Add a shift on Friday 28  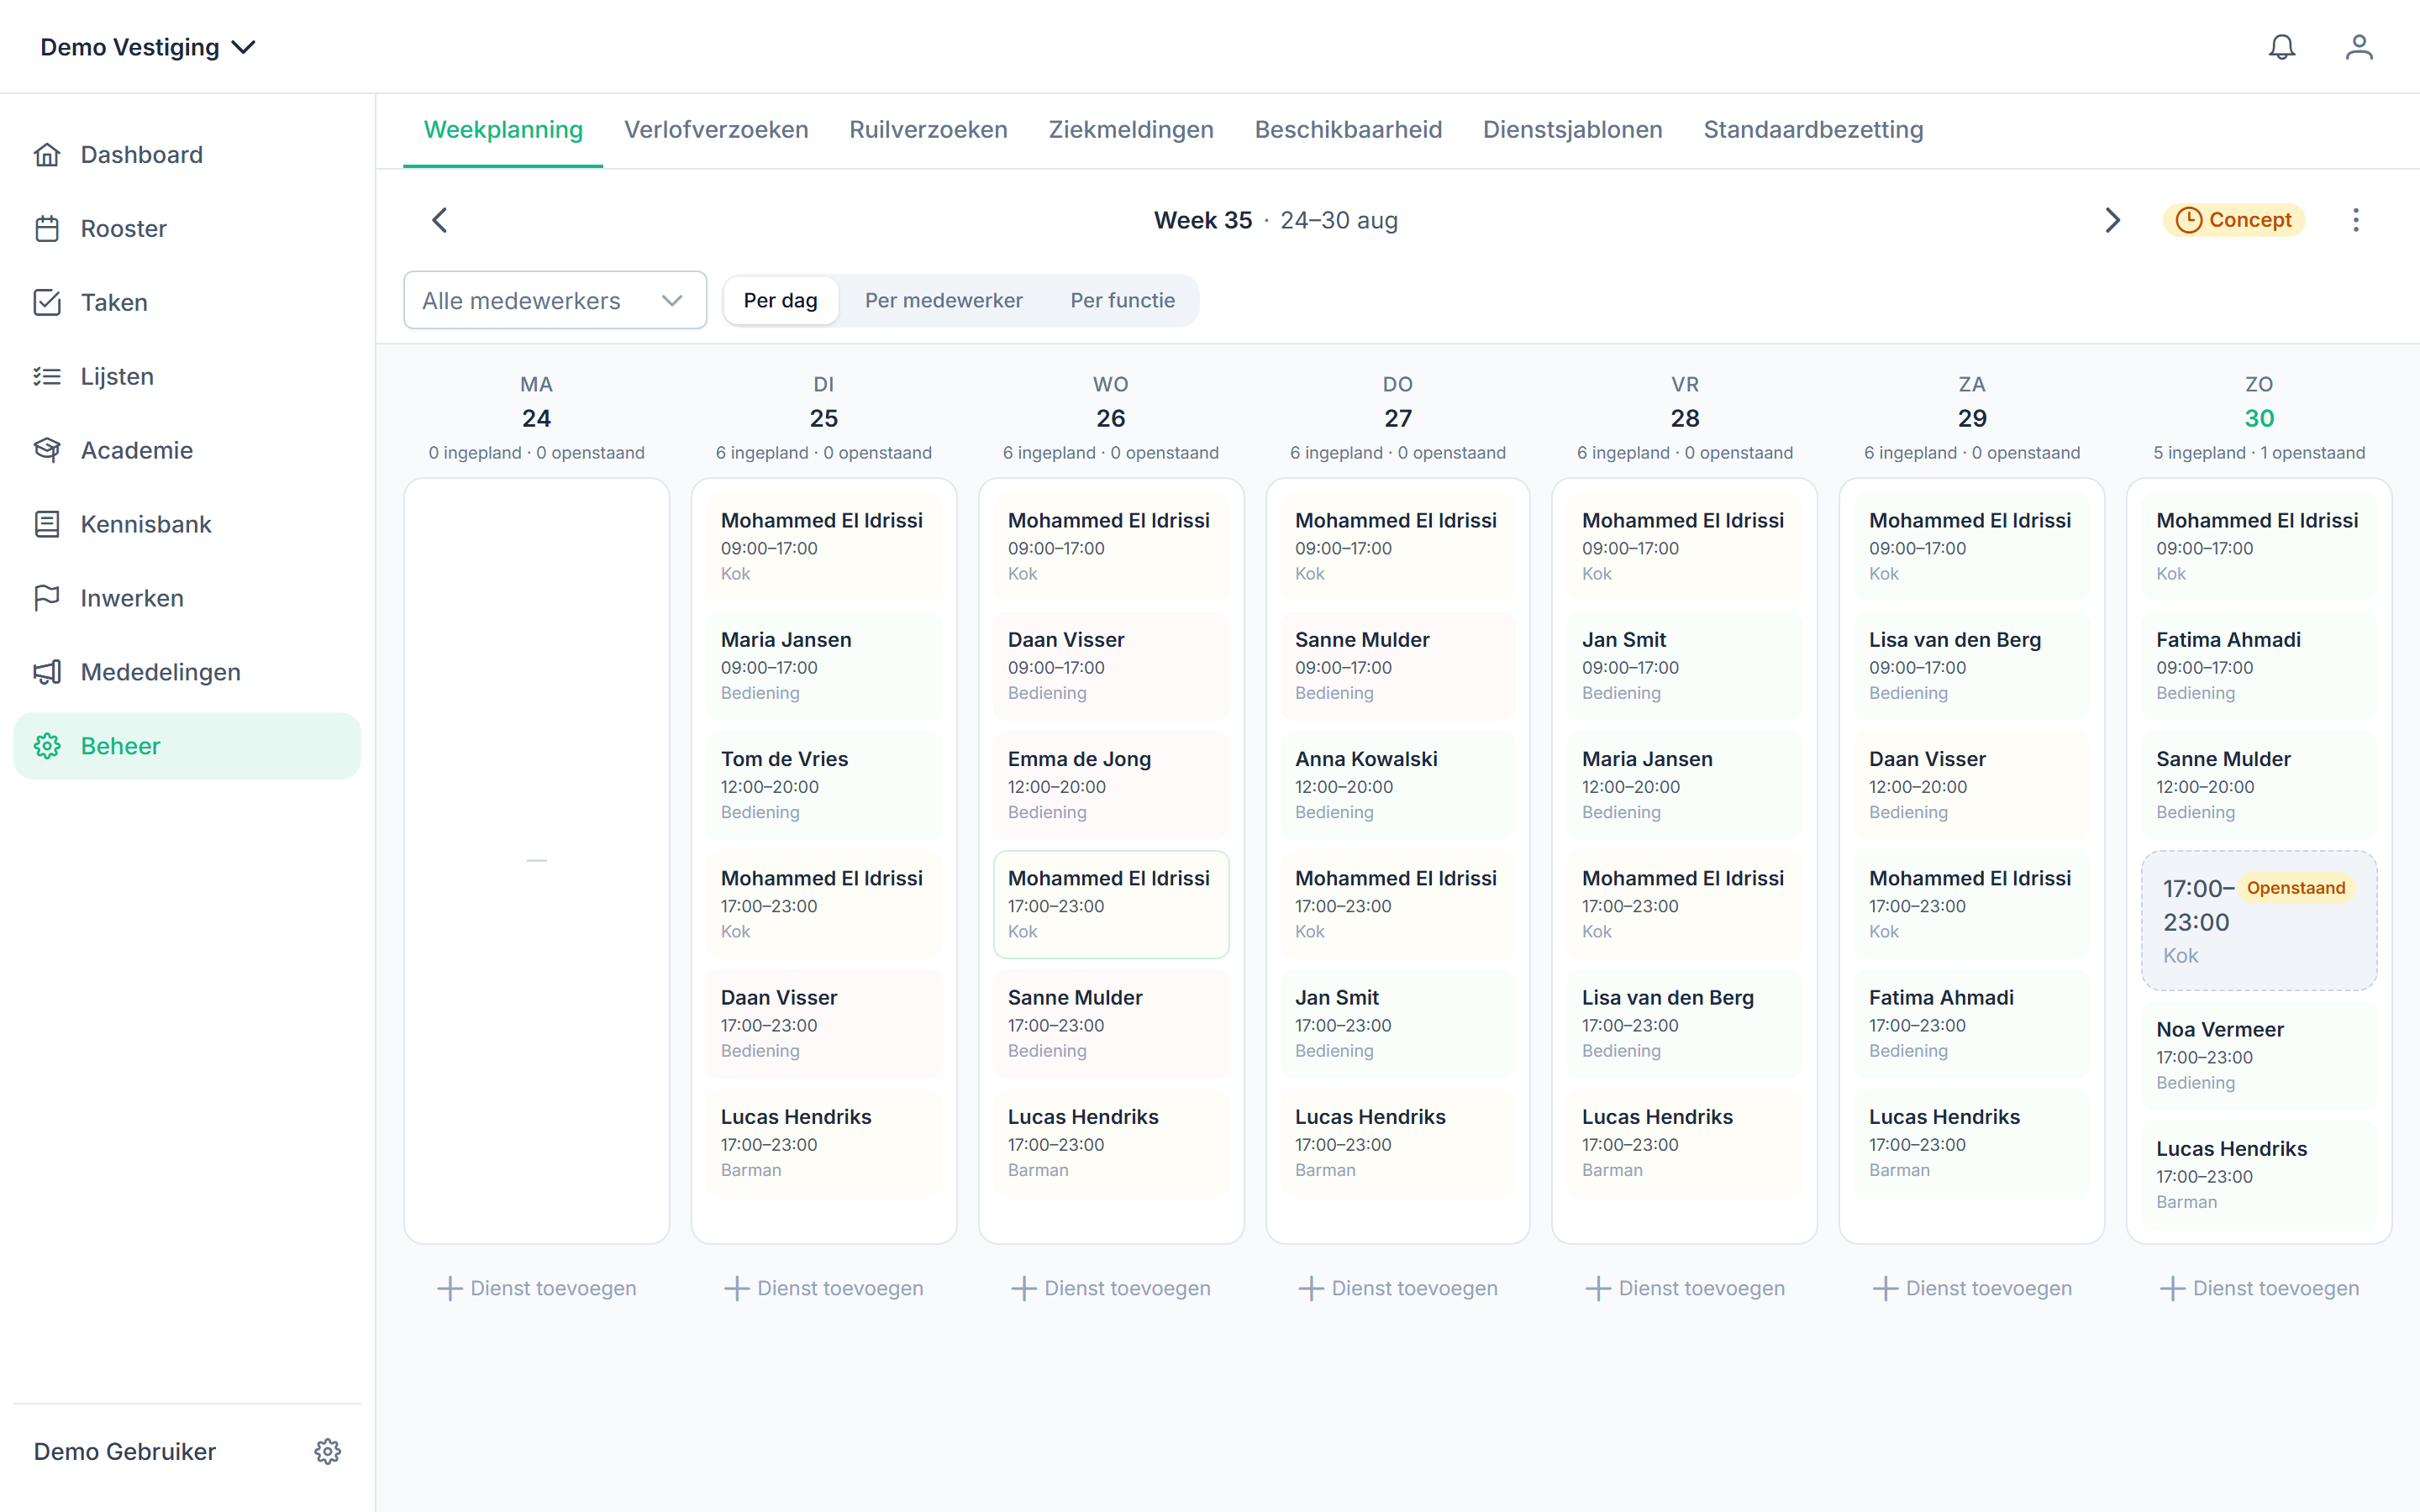(x=1684, y=1288)
